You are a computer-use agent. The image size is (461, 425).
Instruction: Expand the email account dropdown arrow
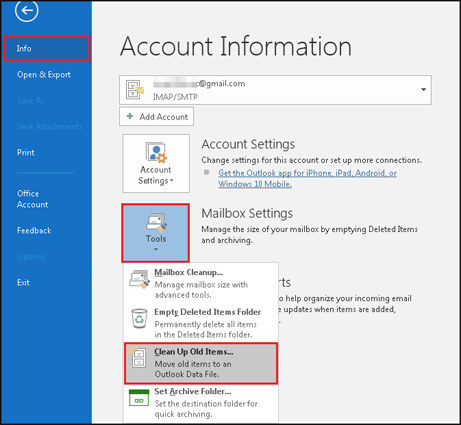click(x=423, y=89)
